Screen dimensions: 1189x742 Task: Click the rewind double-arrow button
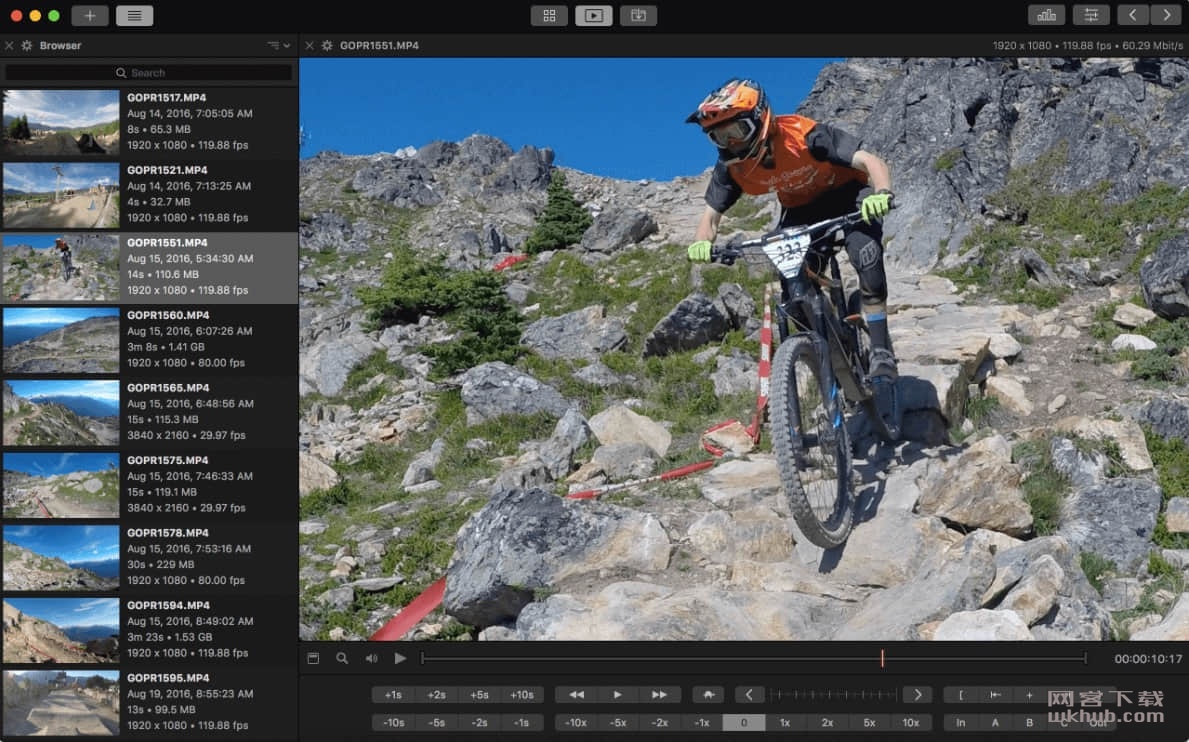(x=576, y=694)
